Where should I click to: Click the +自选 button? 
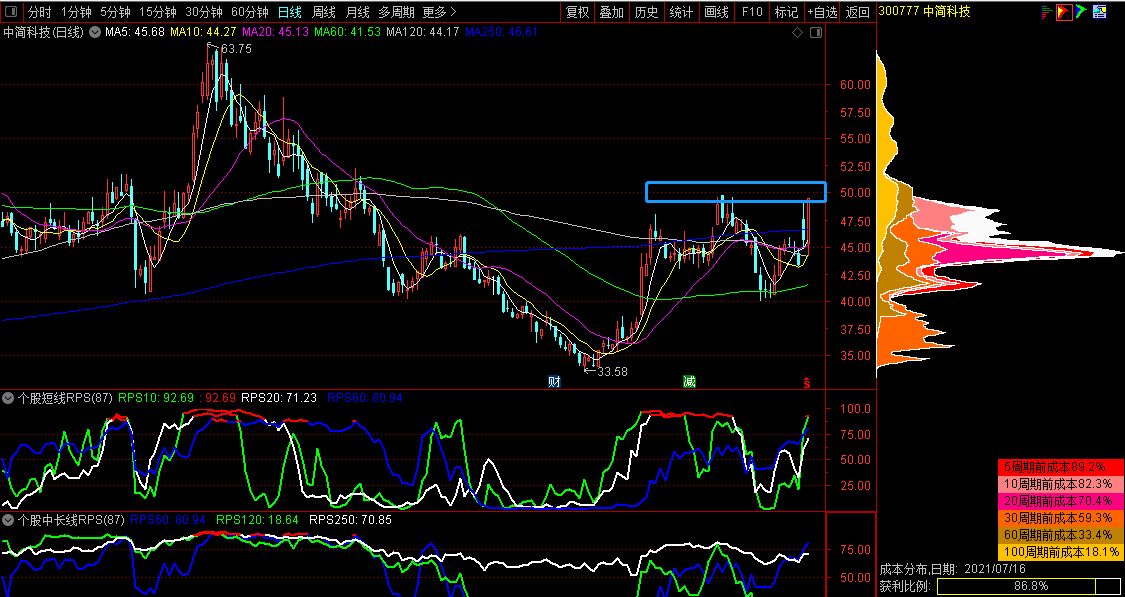[822, 12]
